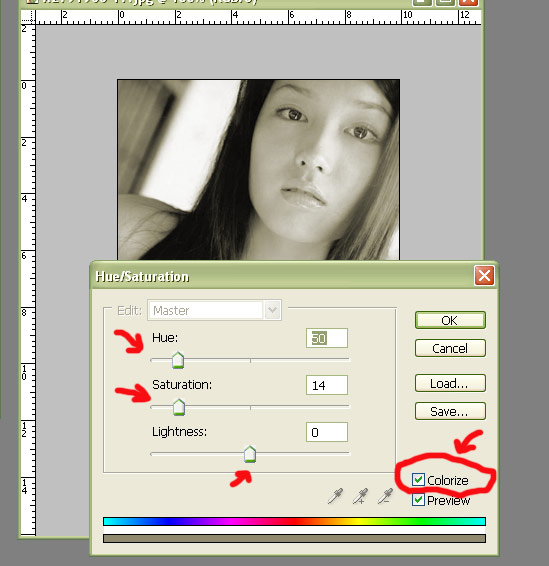This screenshot has height=566, width=549.
Task: Click the Hue value input field
Action: pyautogui.click(x=327, y=338)
